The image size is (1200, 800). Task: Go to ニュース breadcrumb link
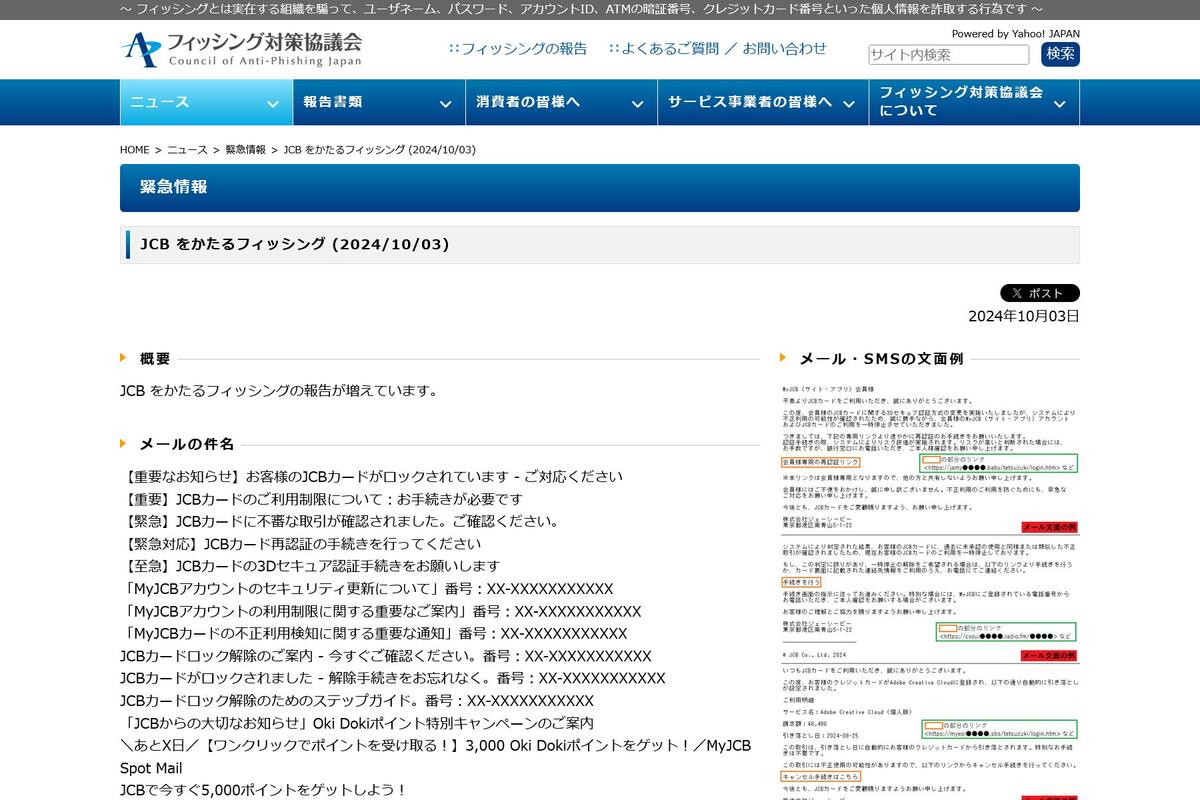click(x=187, y=150)
